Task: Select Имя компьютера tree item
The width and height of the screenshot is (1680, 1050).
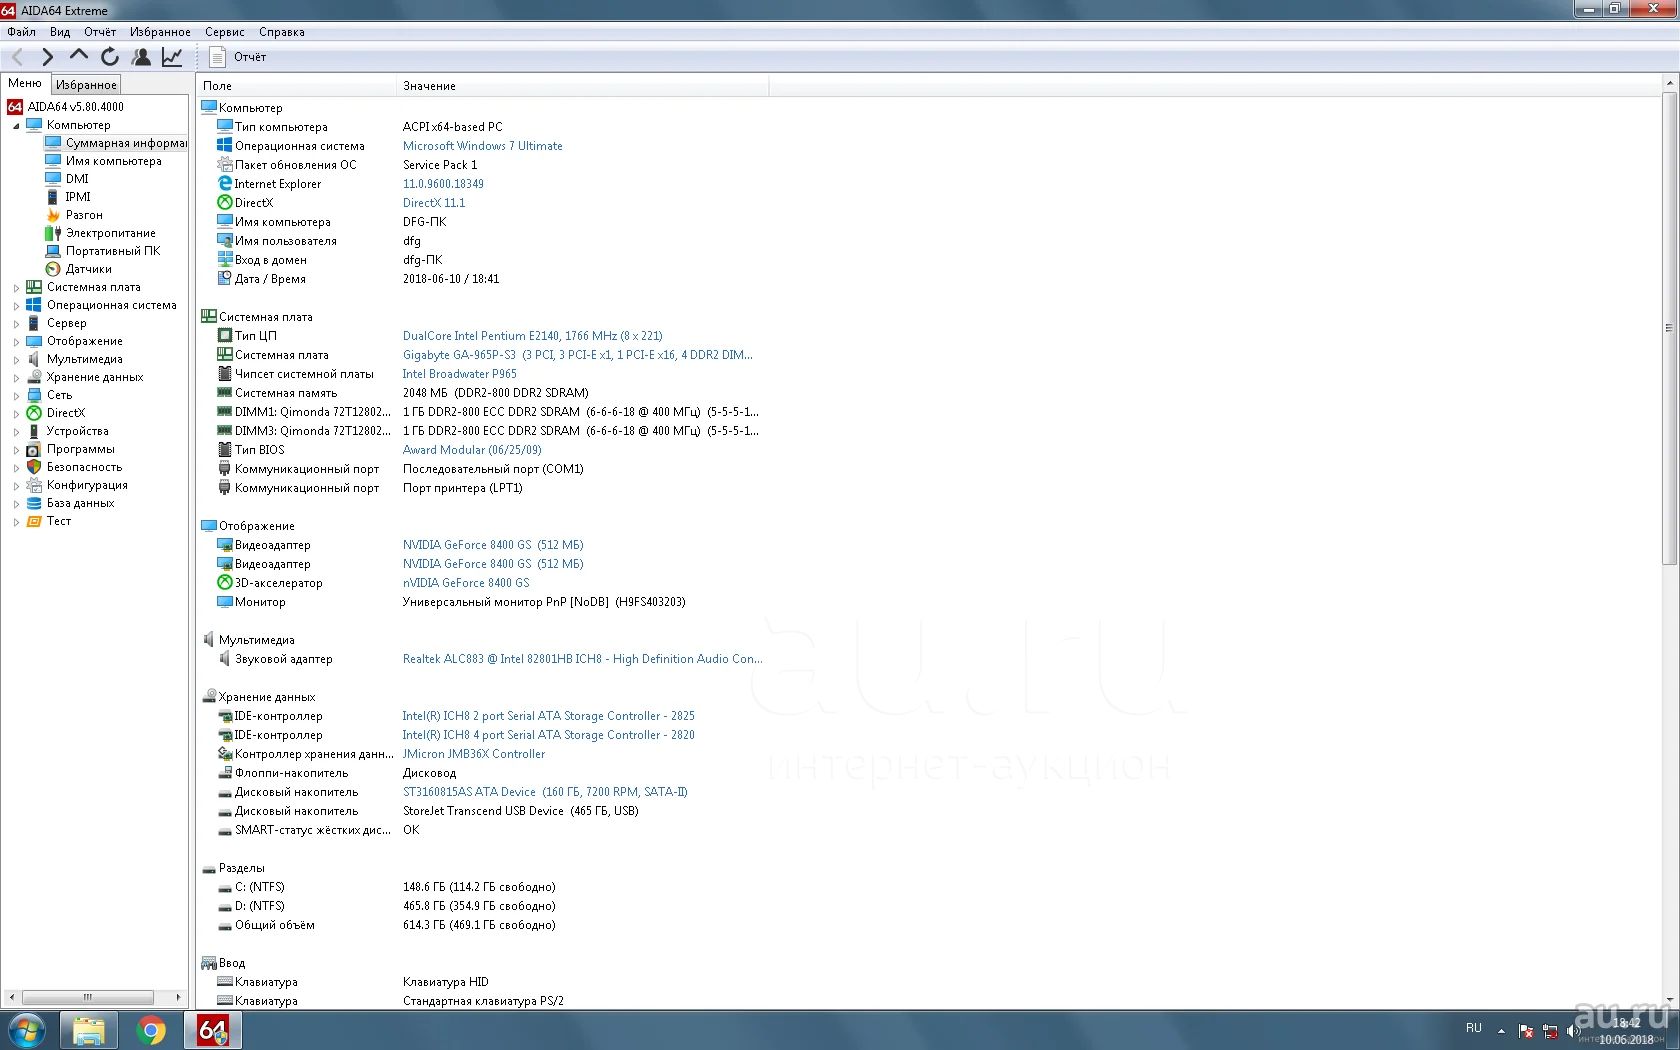Action: tap(104, 161)
